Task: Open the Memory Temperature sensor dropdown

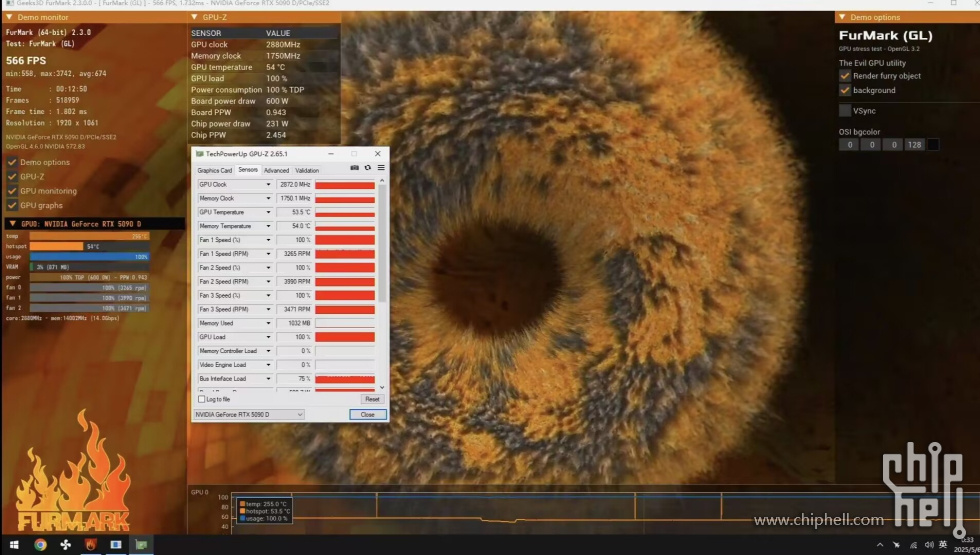Action: click(268, 226)
